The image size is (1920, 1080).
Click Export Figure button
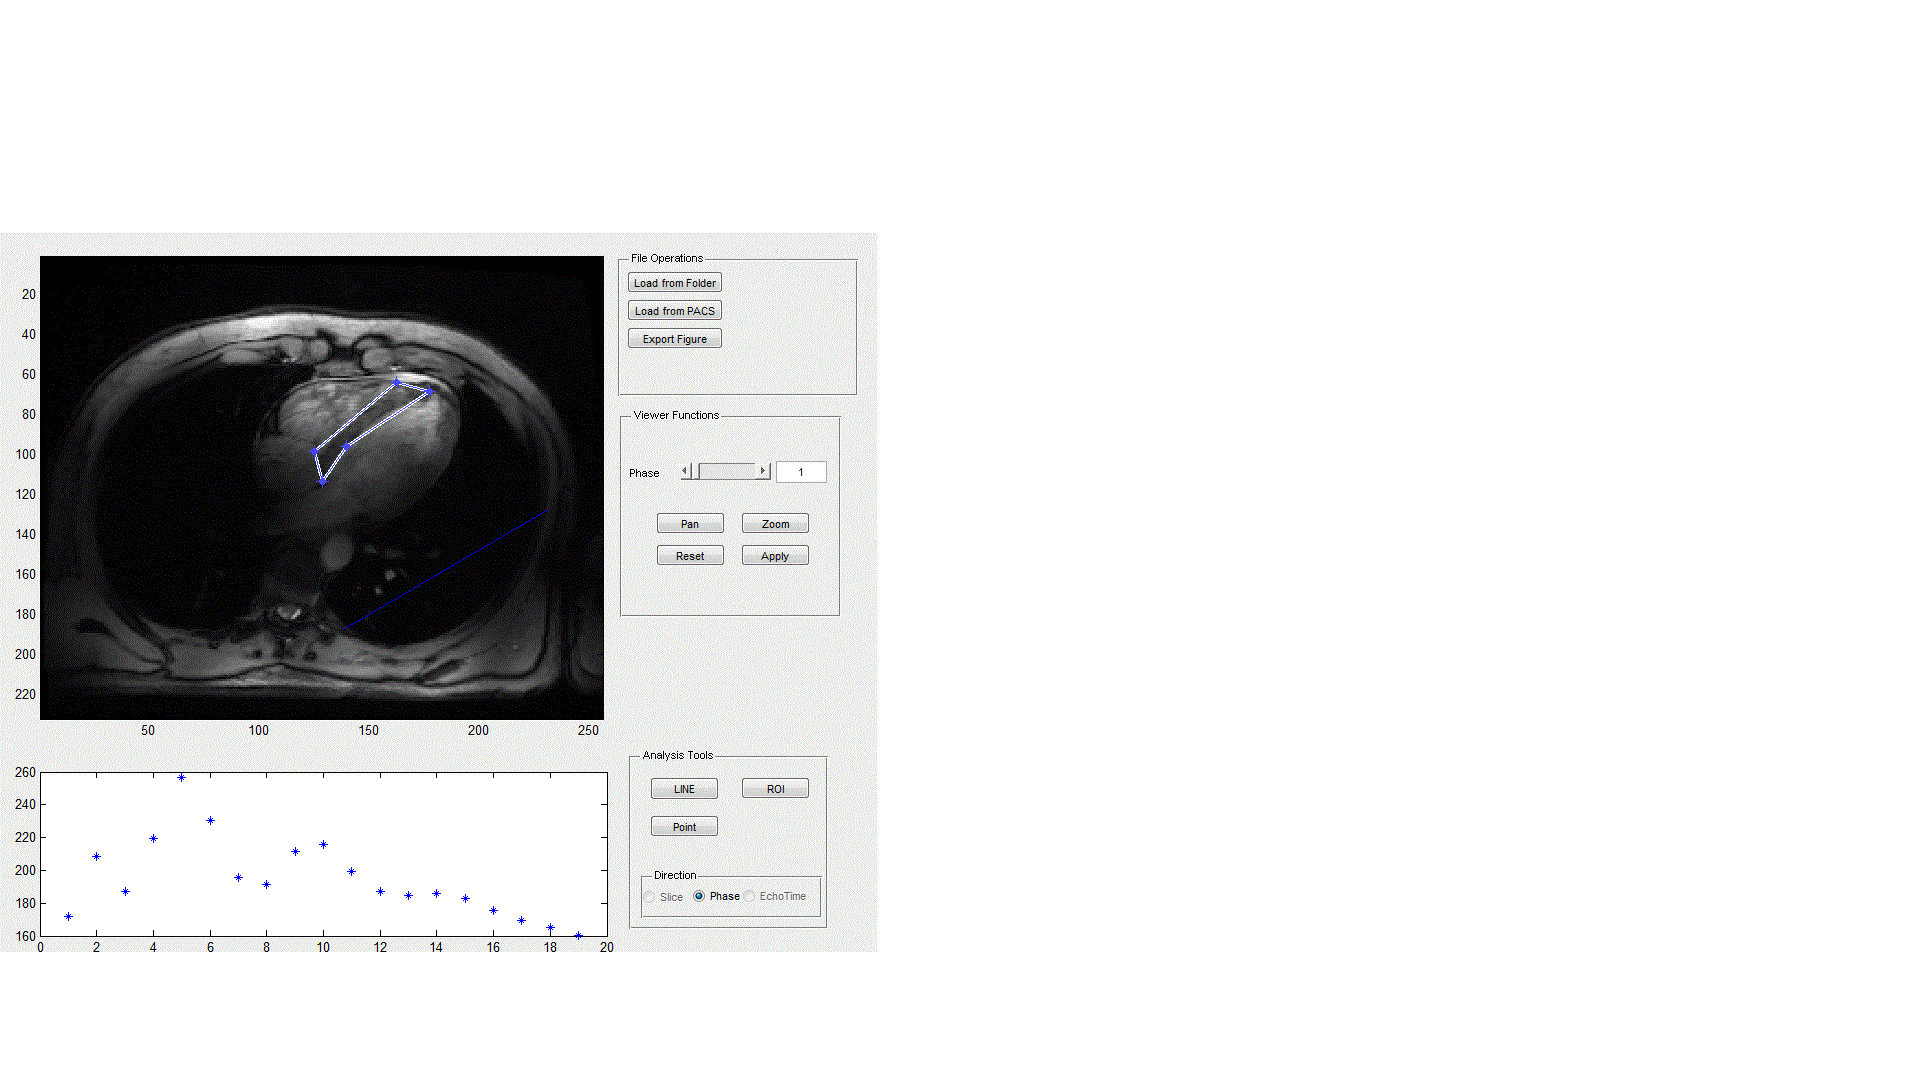coord(675,339)
